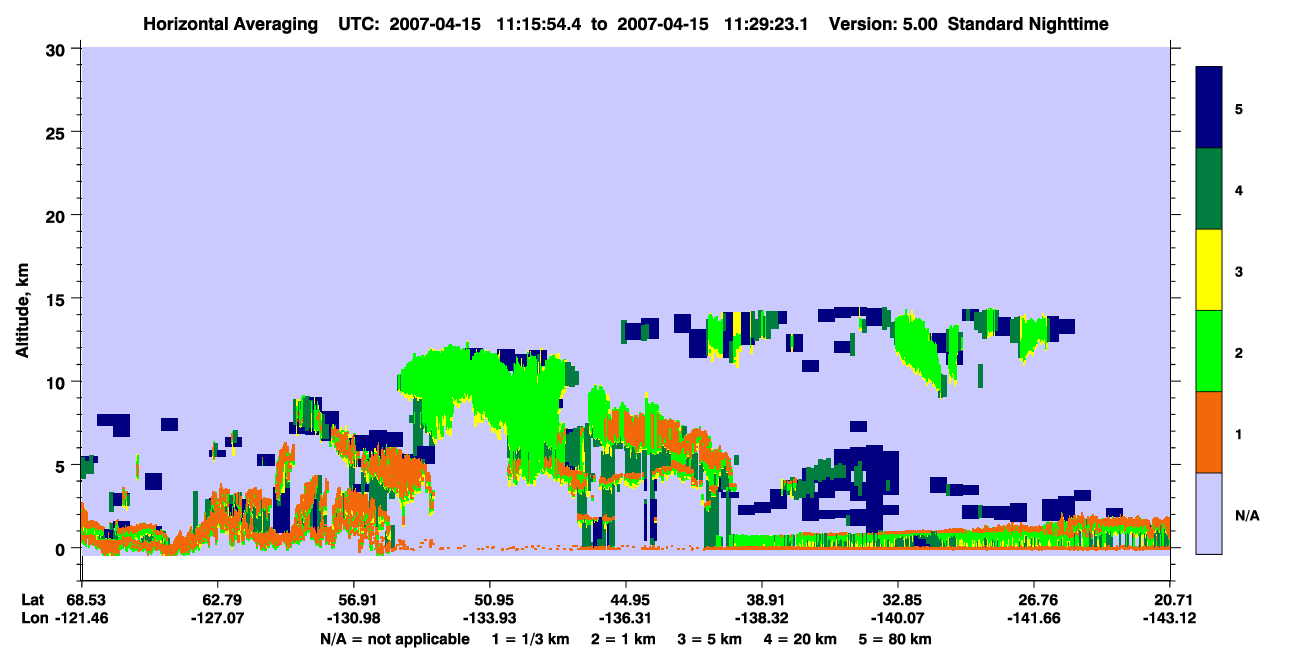The image size is (1300, 667).
Task: Click the longitude value -130.98
Action: [354, 619]
